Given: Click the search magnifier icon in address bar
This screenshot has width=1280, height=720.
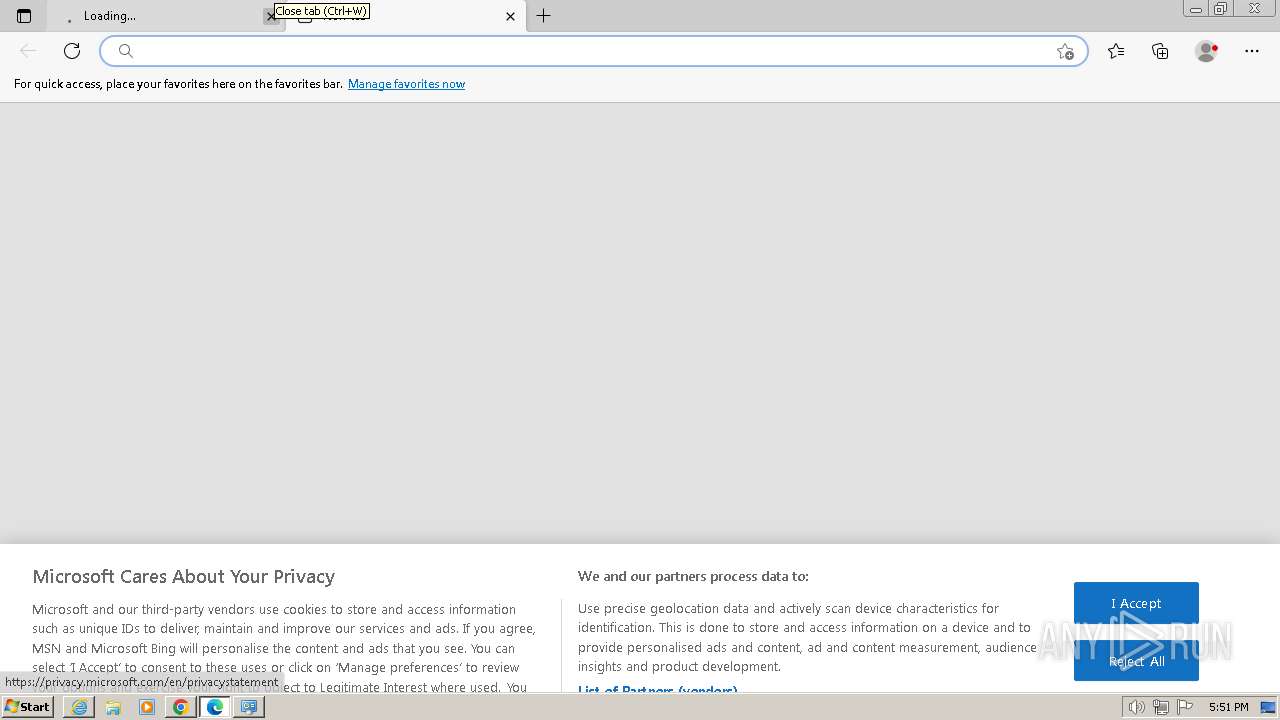Looking at the screenshot, I should [126, 51].
